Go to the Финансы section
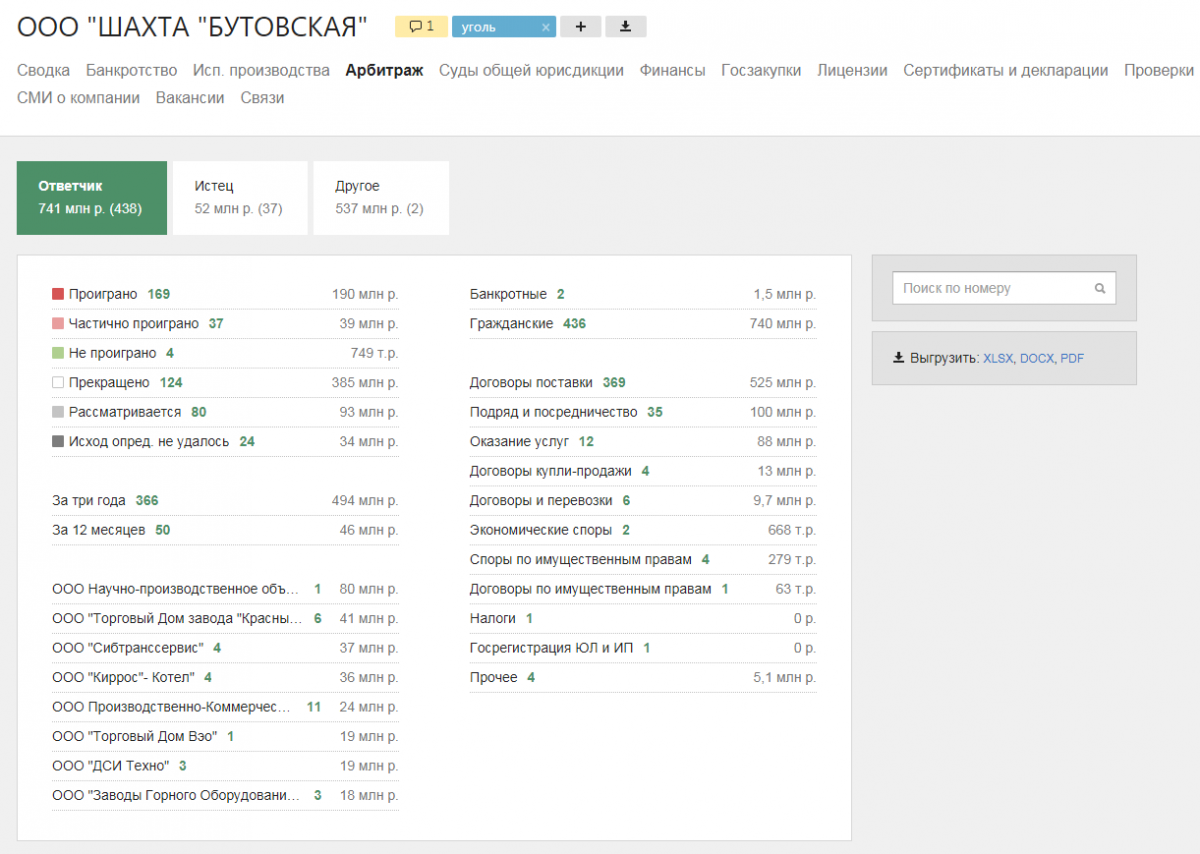Viewport: 1200px width, 854px height. (672, 70)
